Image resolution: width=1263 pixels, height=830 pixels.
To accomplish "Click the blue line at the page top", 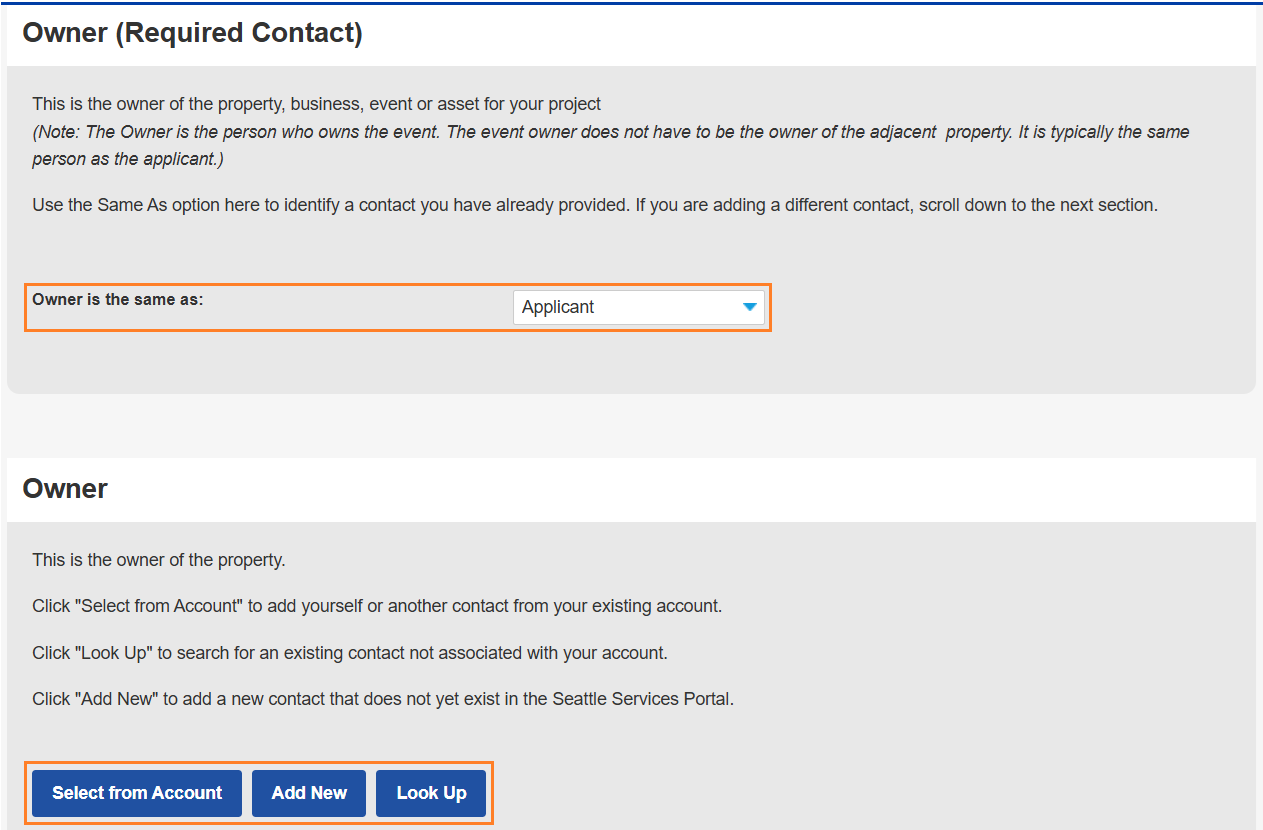I will [630, 3].
